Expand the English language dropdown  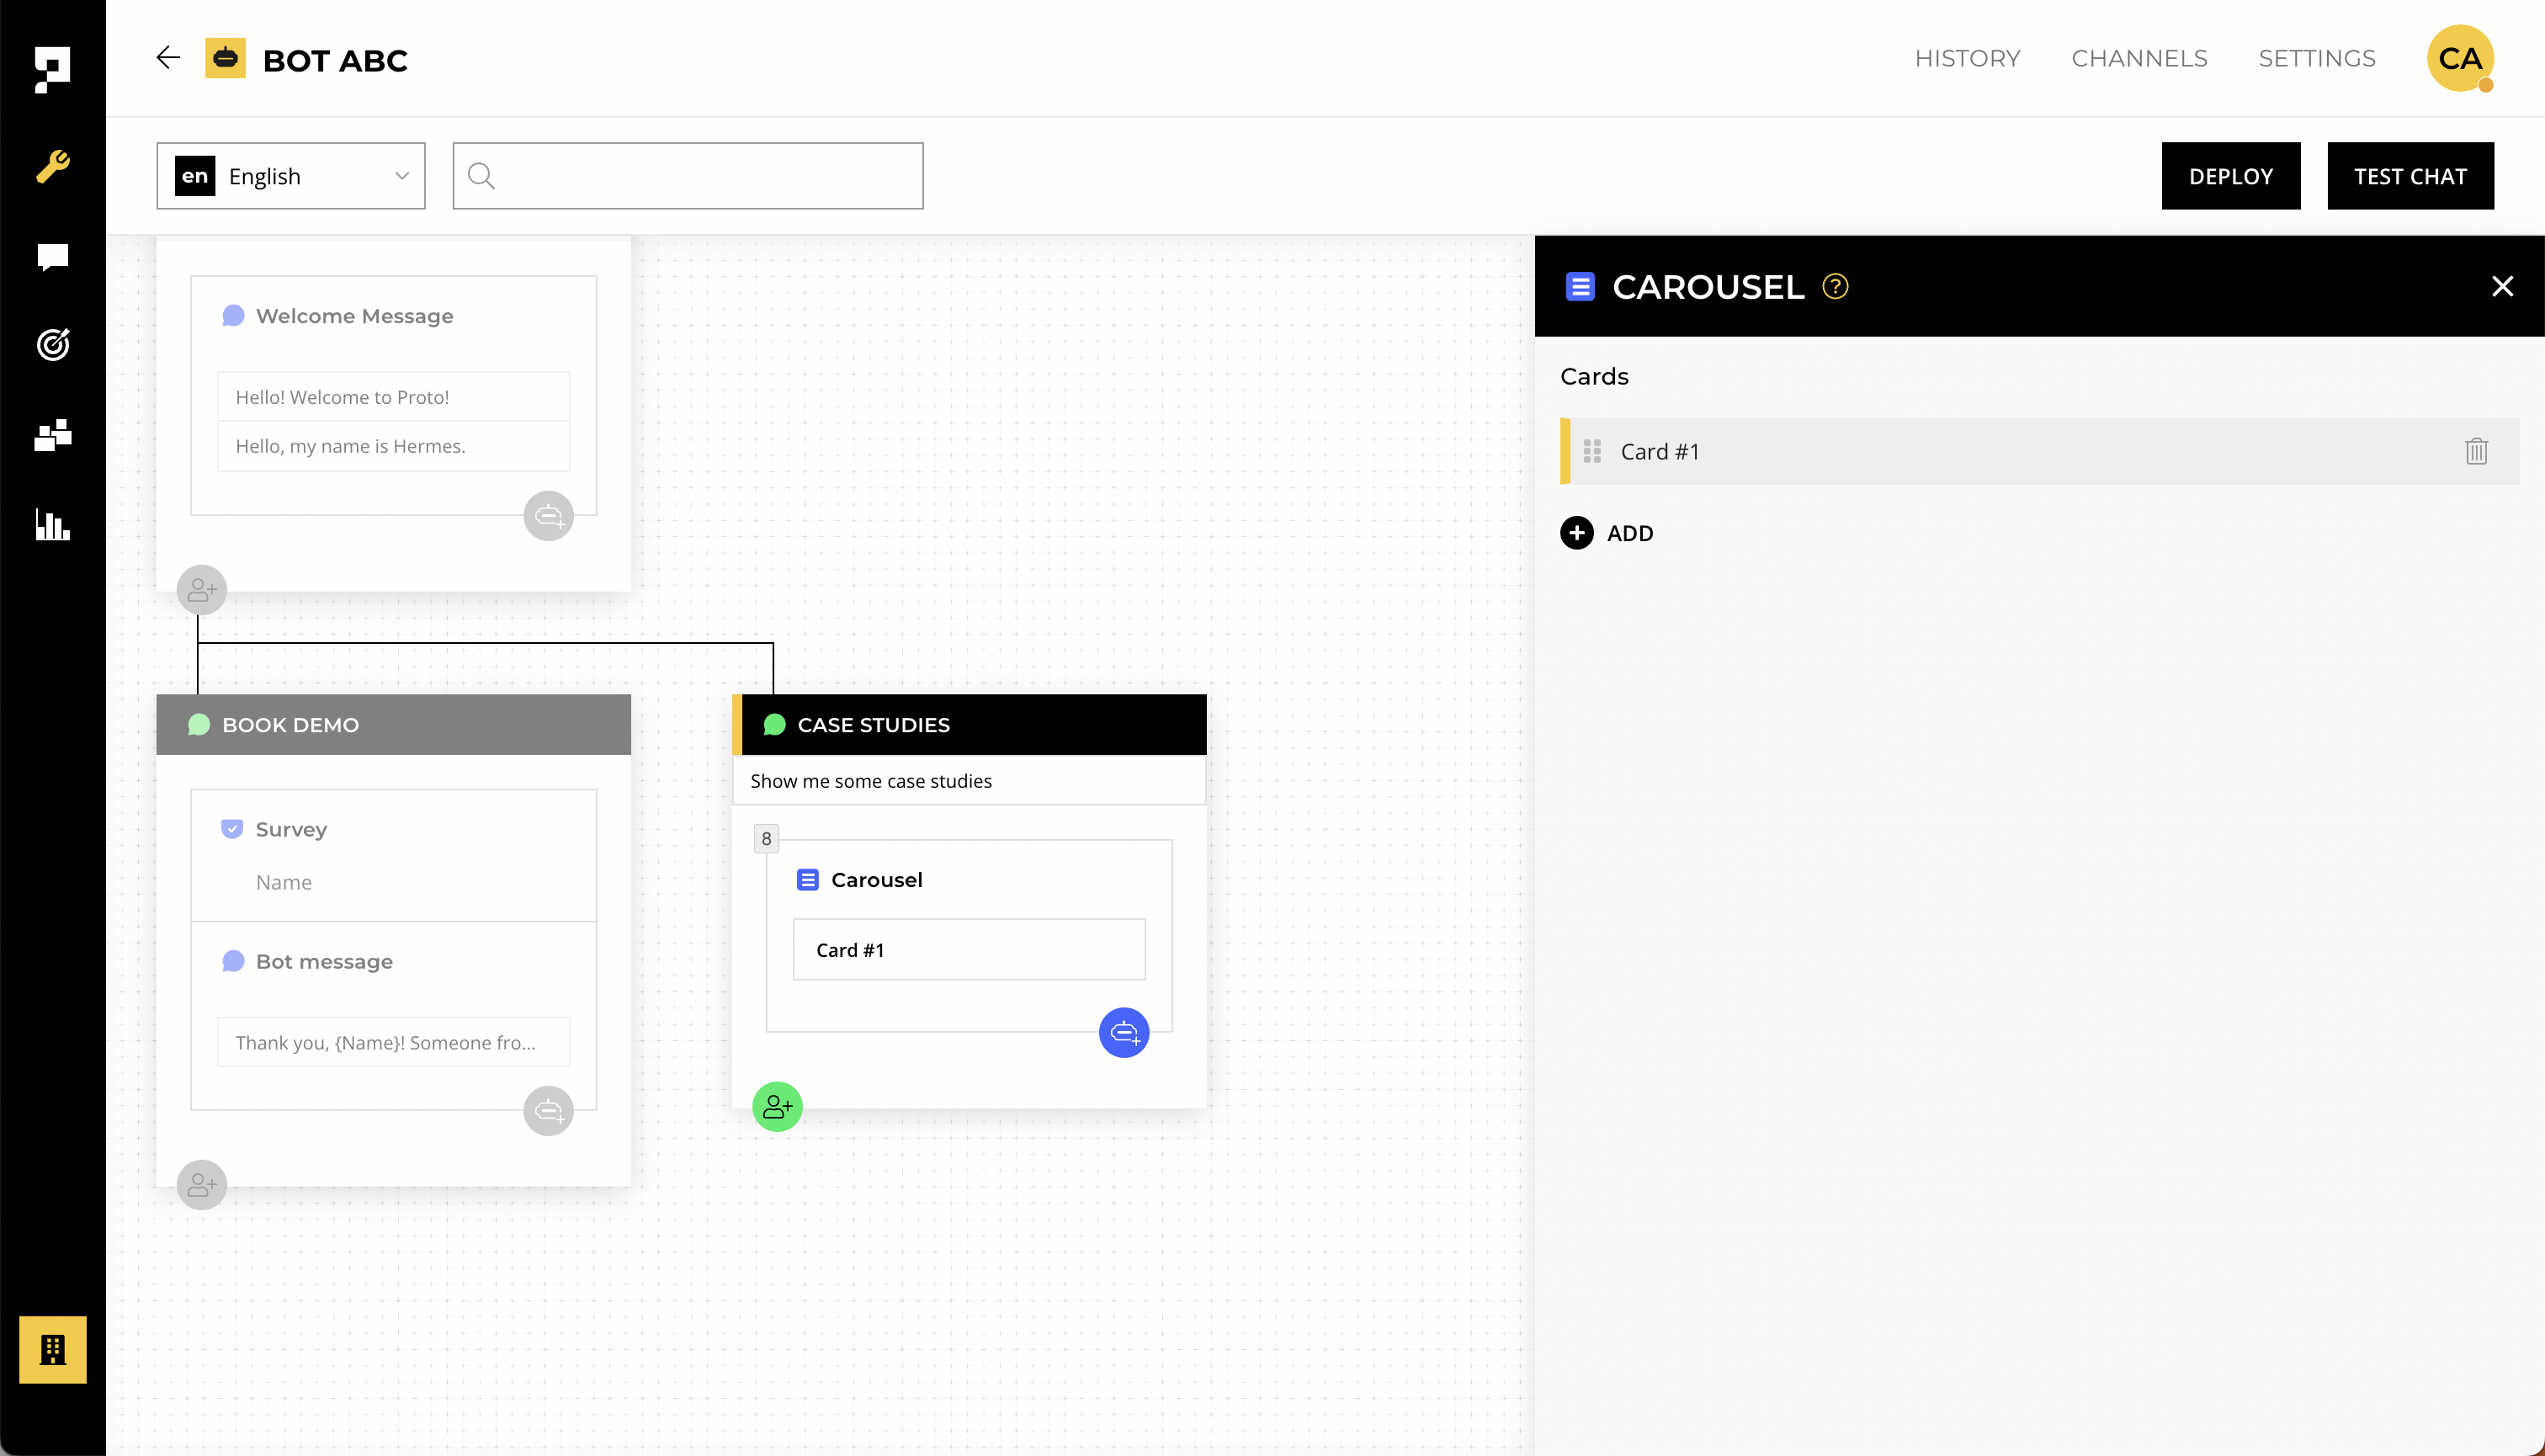tap(291, 176)
